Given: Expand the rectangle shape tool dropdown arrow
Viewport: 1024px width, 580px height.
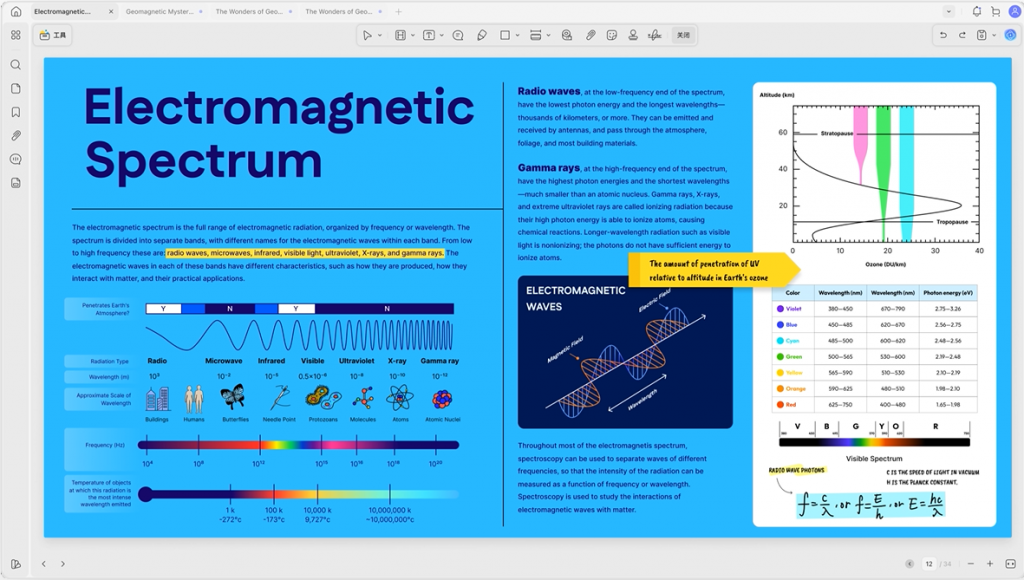Looking at the screenshot, I should click(x=518, y=35).
